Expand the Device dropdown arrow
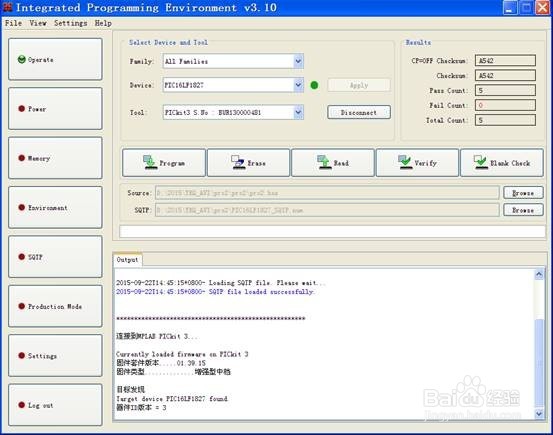 tap(298, 85)
